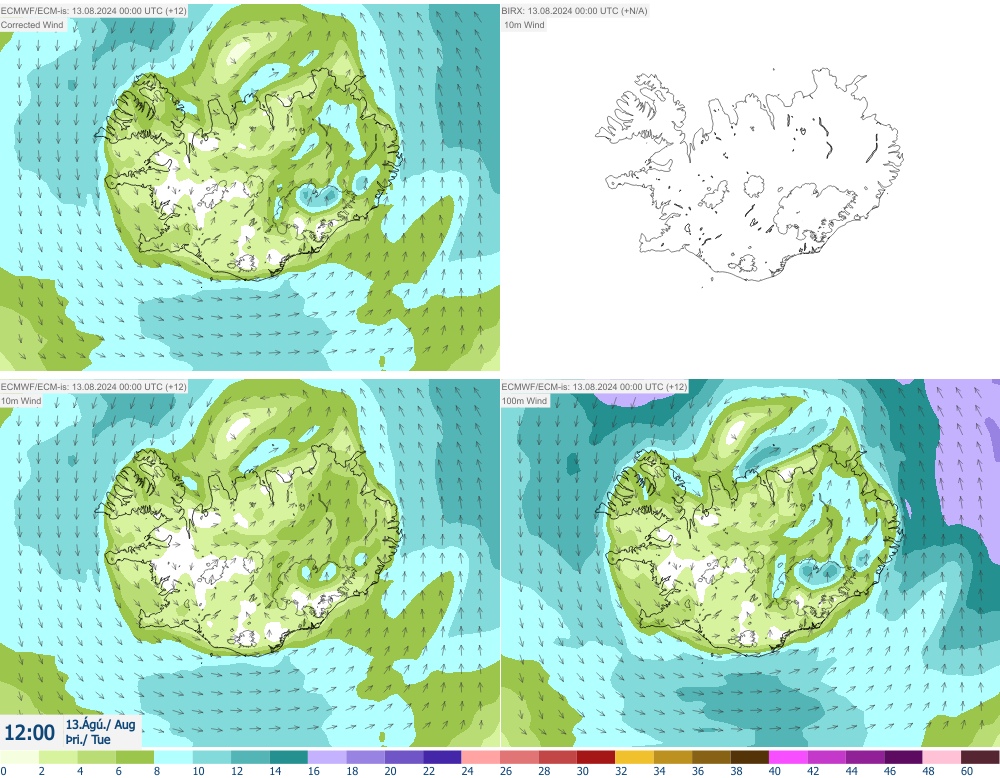Click the 100m Wind map panel
This screenshot has height=778, width=1000.
click(x=750, y=564)
